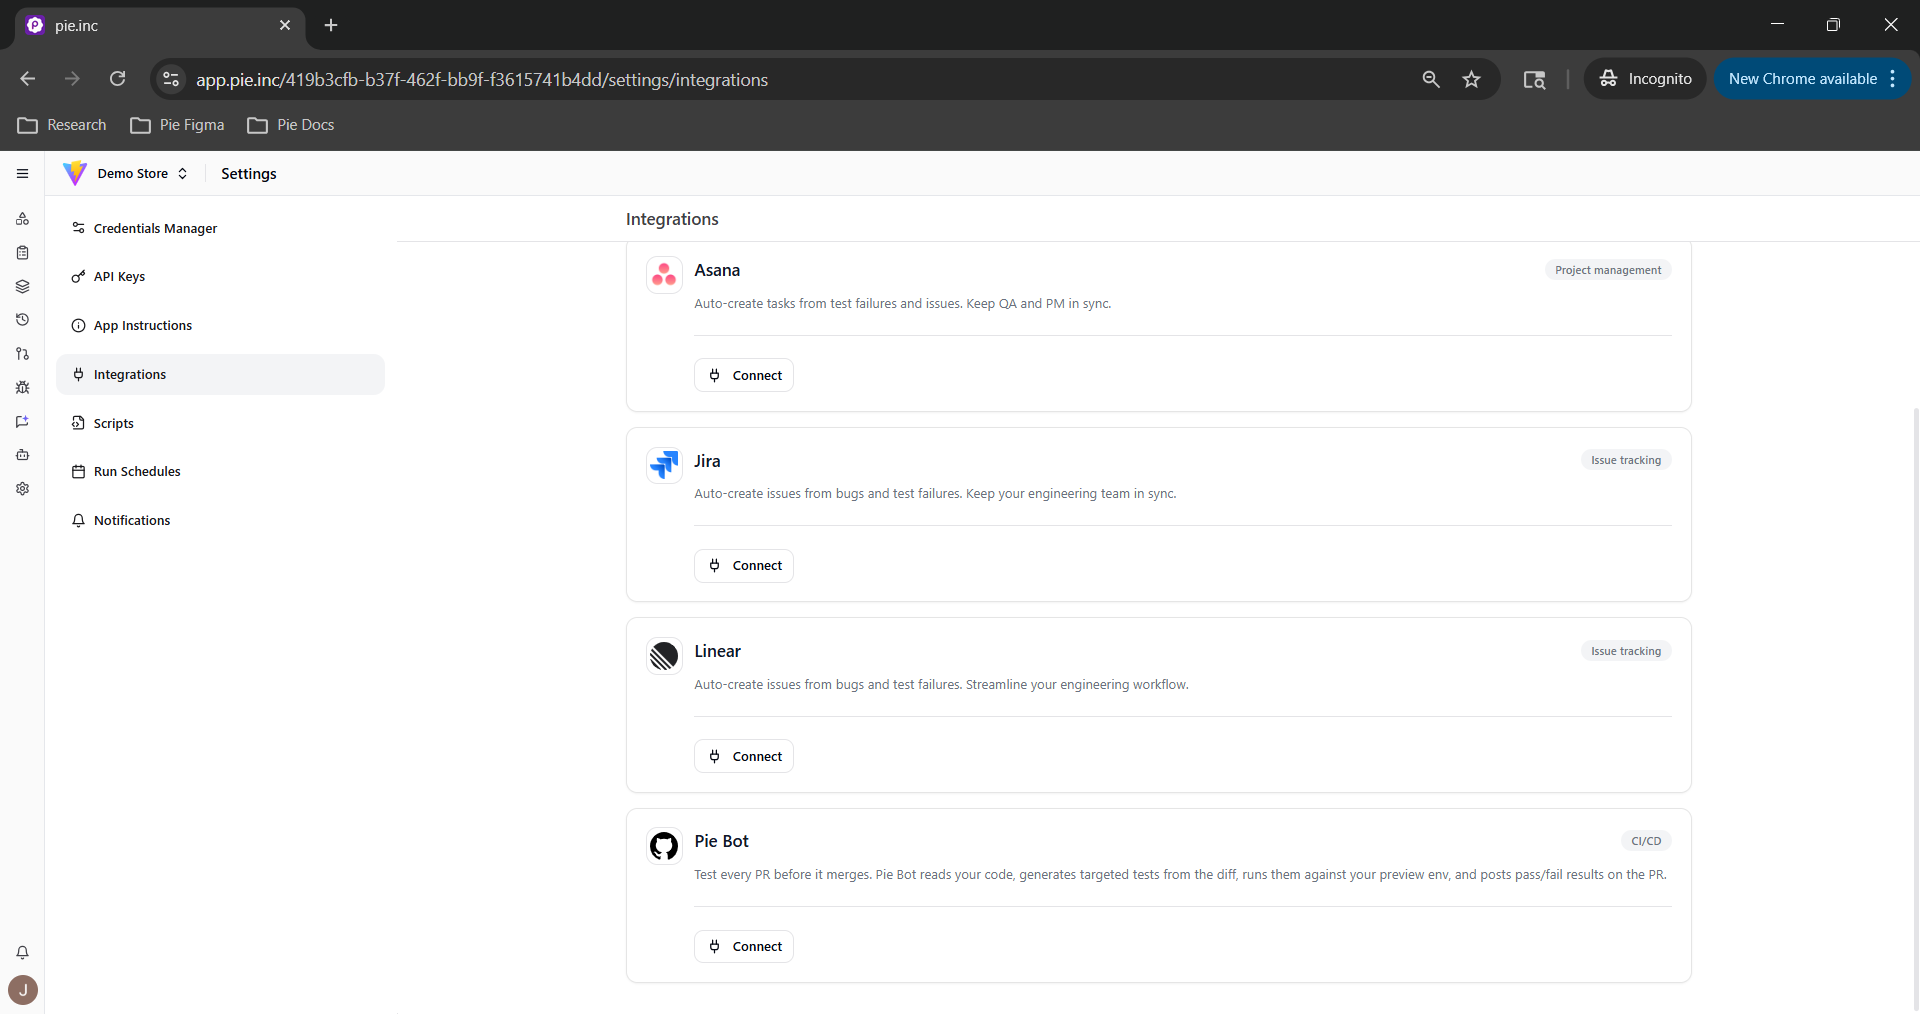This screenshot has width=1920, height=1014.
Task: Open the hamburger menu in the sidebar
Action: tap(22, 173)
